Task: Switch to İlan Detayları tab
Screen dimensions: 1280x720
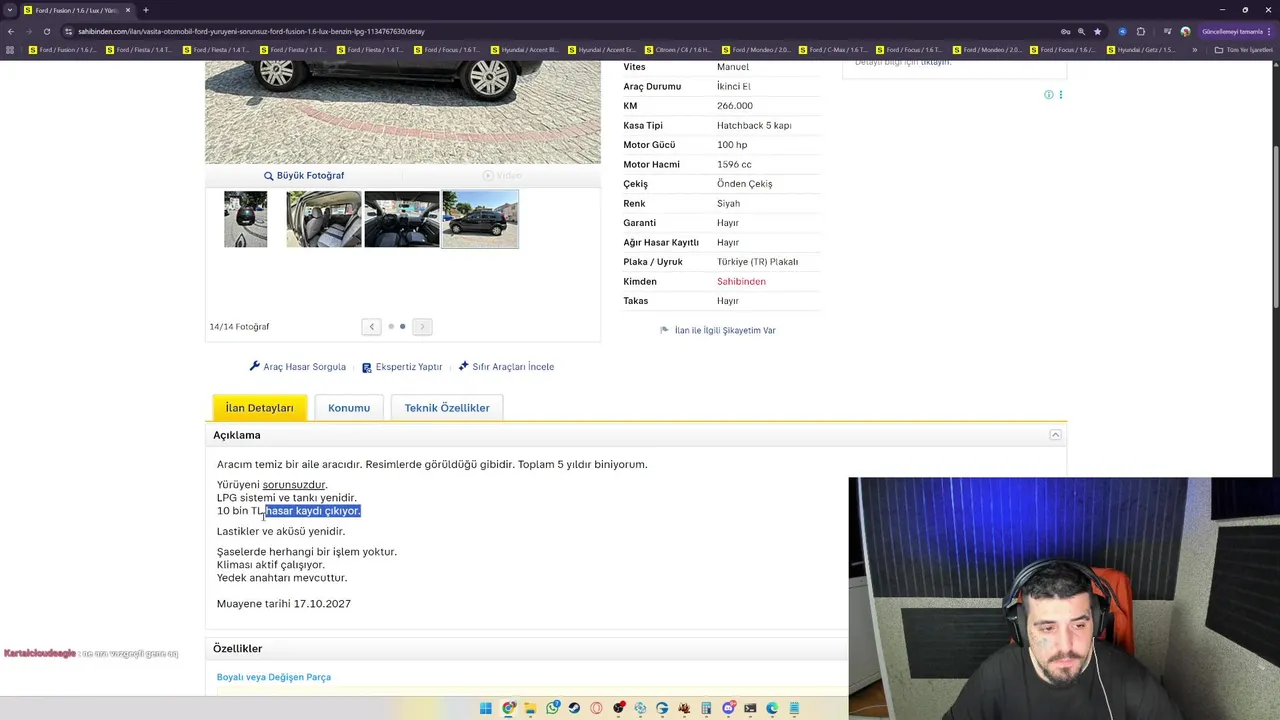Action: coord(260,408)
